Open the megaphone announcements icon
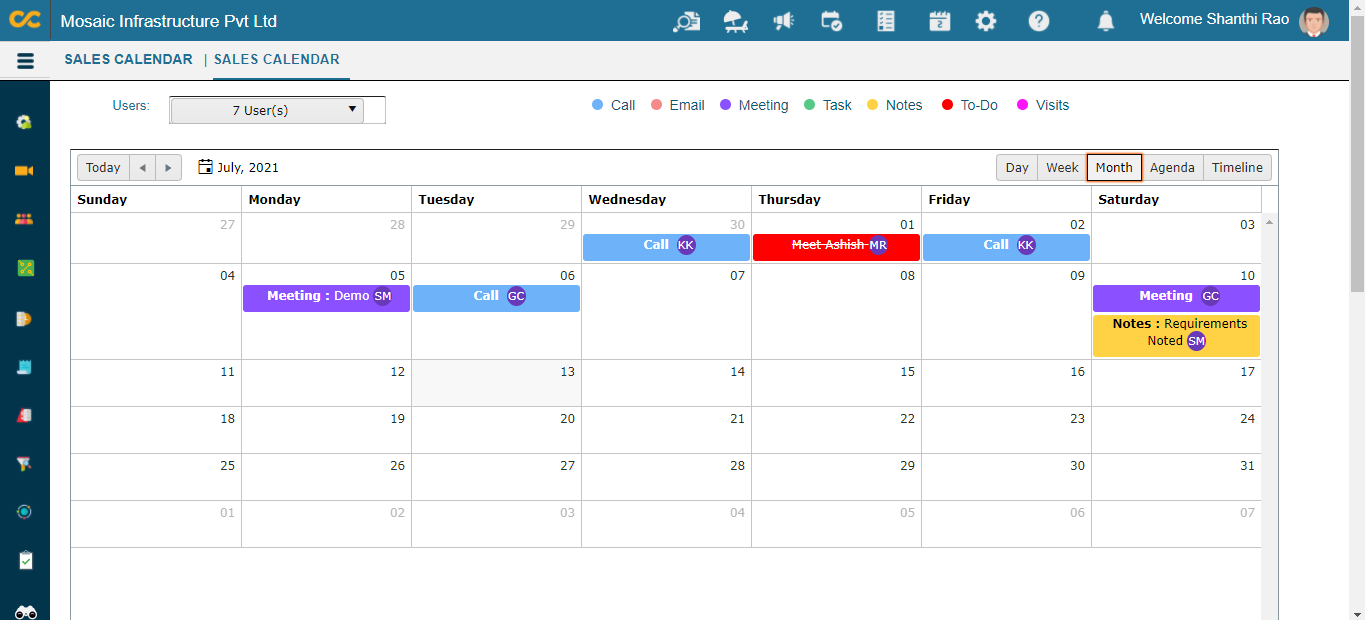Screen dimensions: 1365x620 pos(784,21)
